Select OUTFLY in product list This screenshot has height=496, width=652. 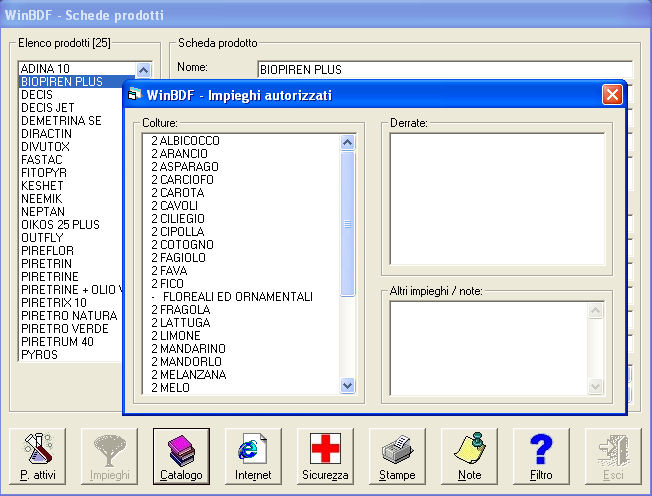click(71, 237)
